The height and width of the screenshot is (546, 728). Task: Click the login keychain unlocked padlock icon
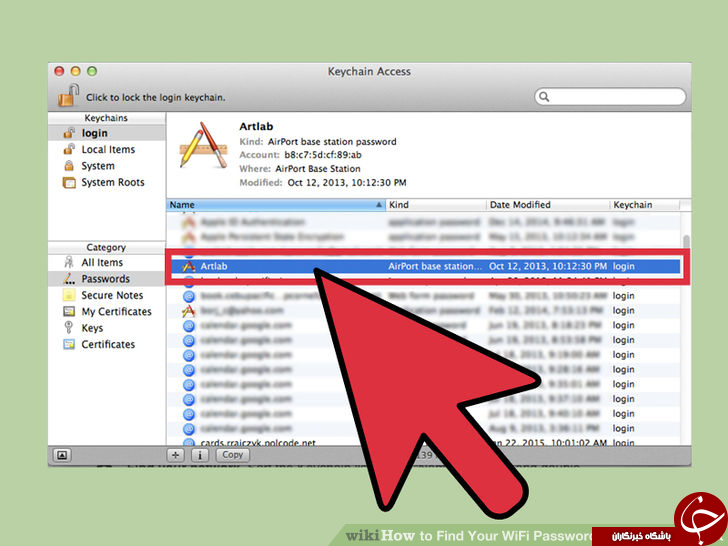(69, 133)
